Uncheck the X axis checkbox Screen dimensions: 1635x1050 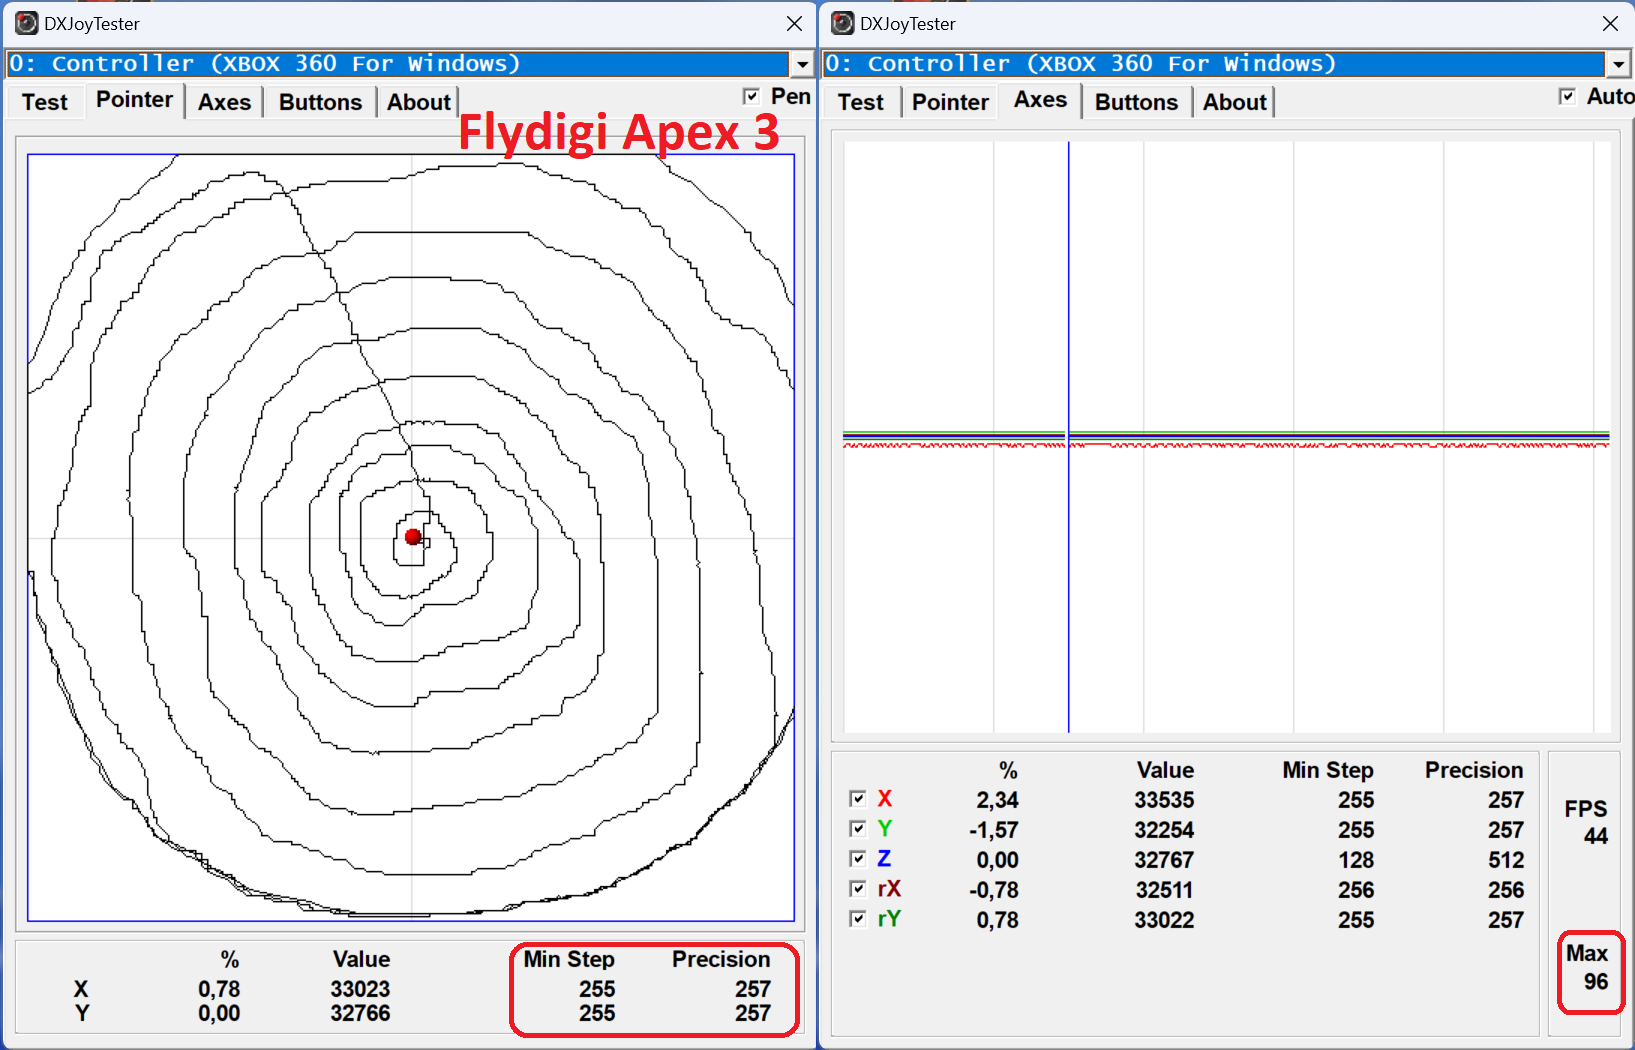857,799
